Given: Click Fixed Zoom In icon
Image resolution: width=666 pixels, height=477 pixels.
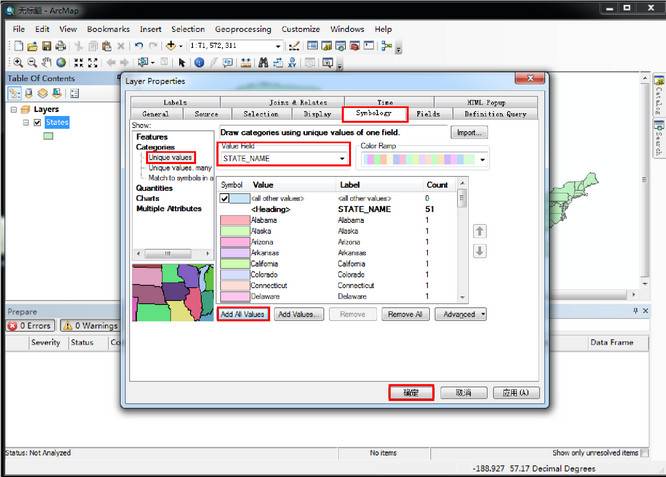Looking at the screenshot, I should coord(78,63).
